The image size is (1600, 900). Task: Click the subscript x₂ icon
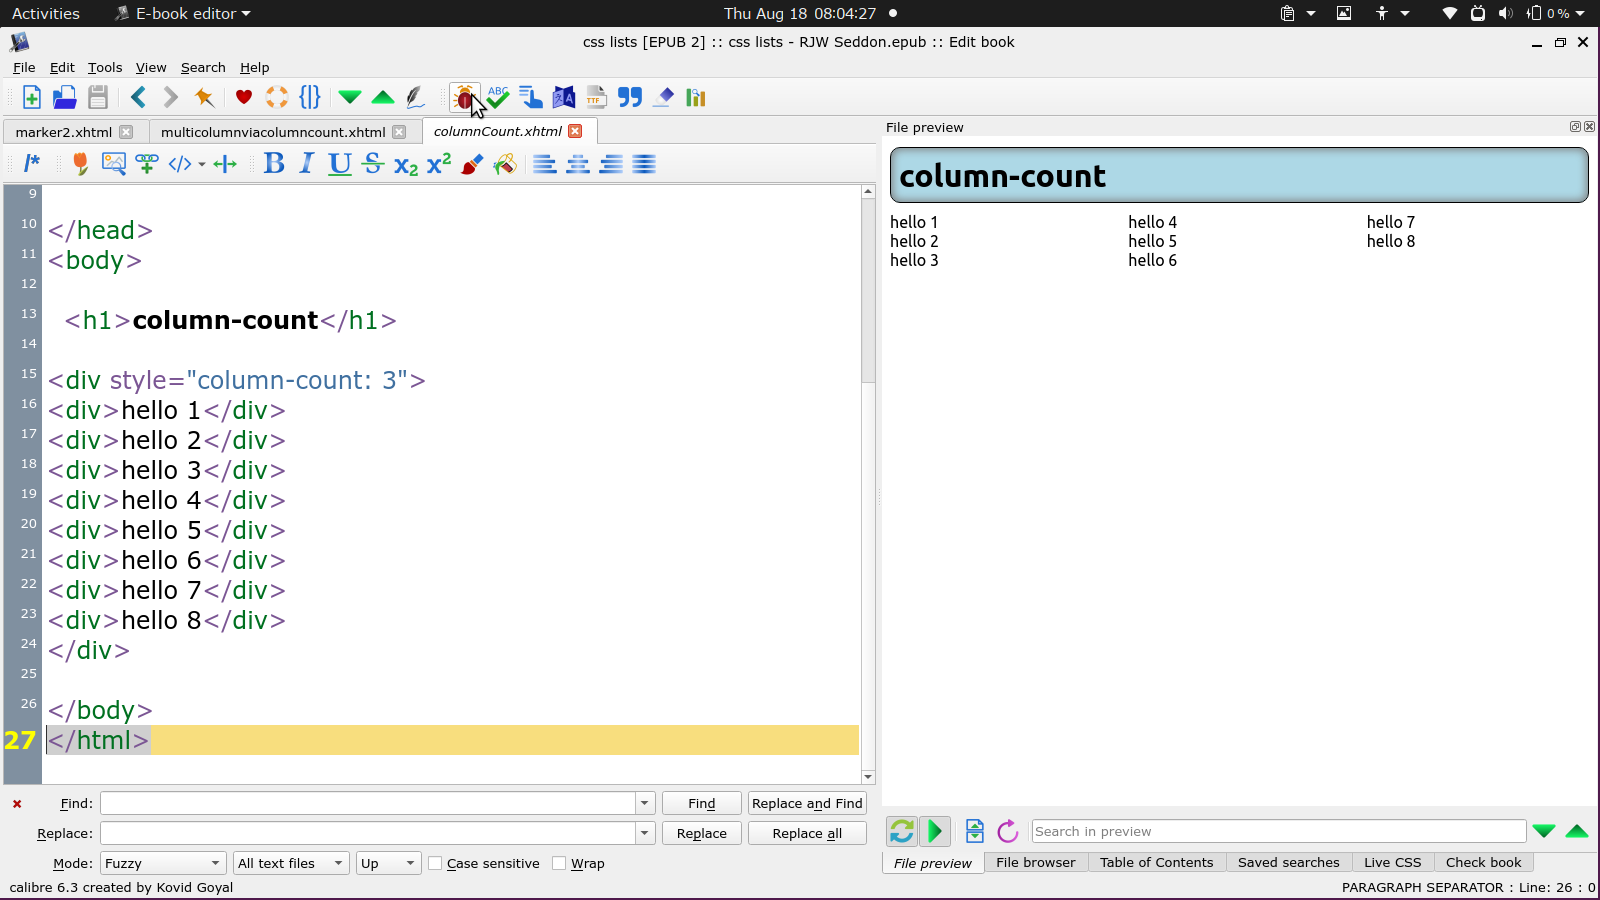pos(405,165)
